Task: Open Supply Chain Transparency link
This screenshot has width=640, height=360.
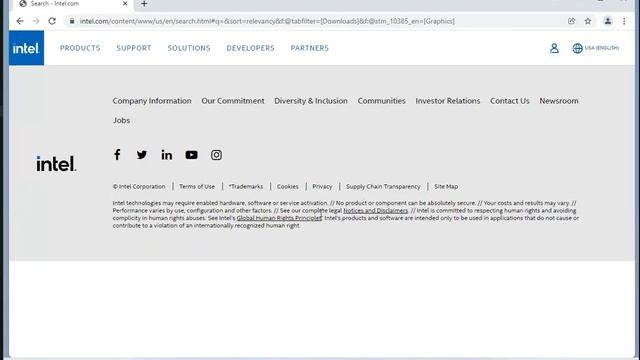Action: pos(383,187)
